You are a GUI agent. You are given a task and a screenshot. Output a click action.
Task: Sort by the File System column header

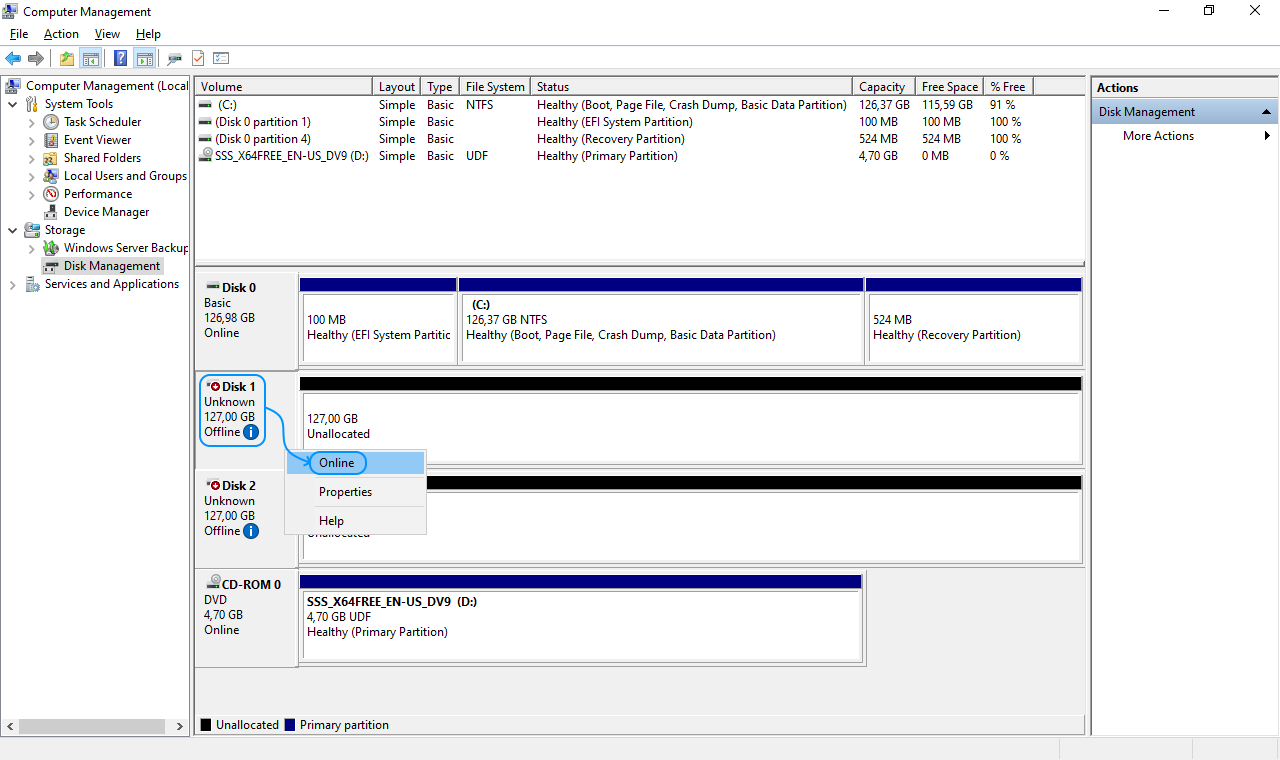tap(495, 87)
